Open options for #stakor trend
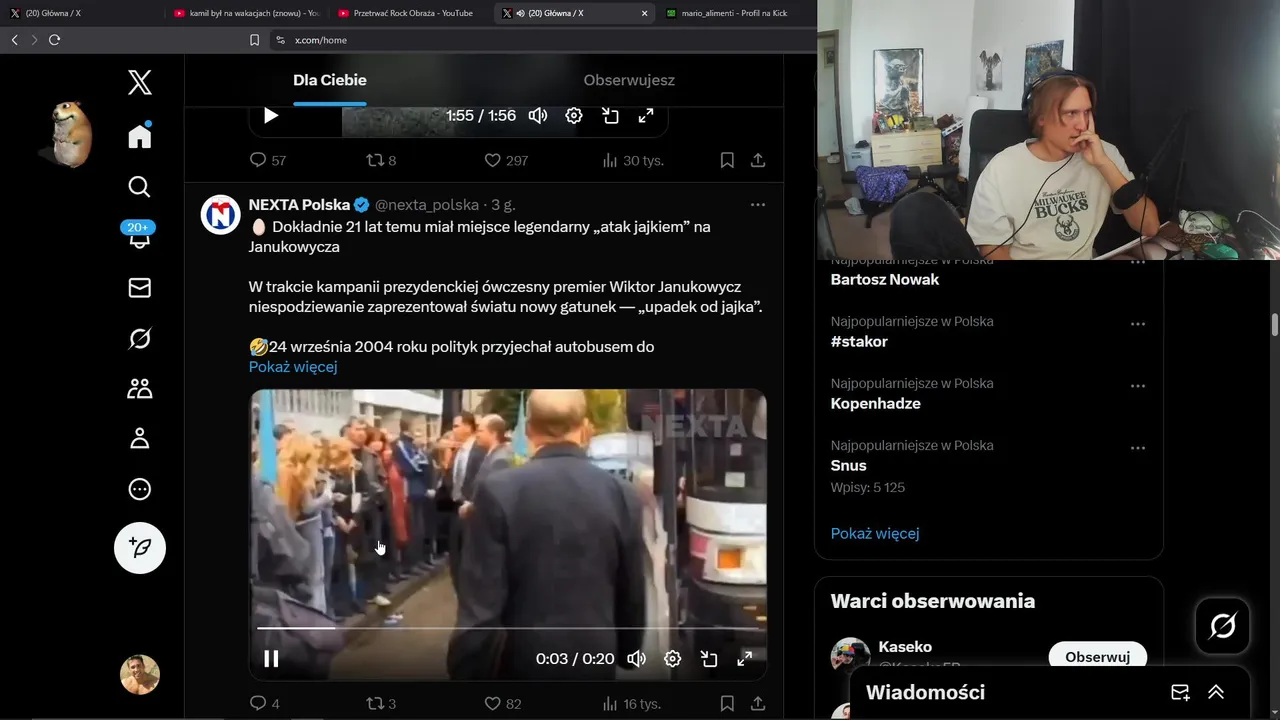Viewport: 1280px width, 720px height. click(1138, 325)
